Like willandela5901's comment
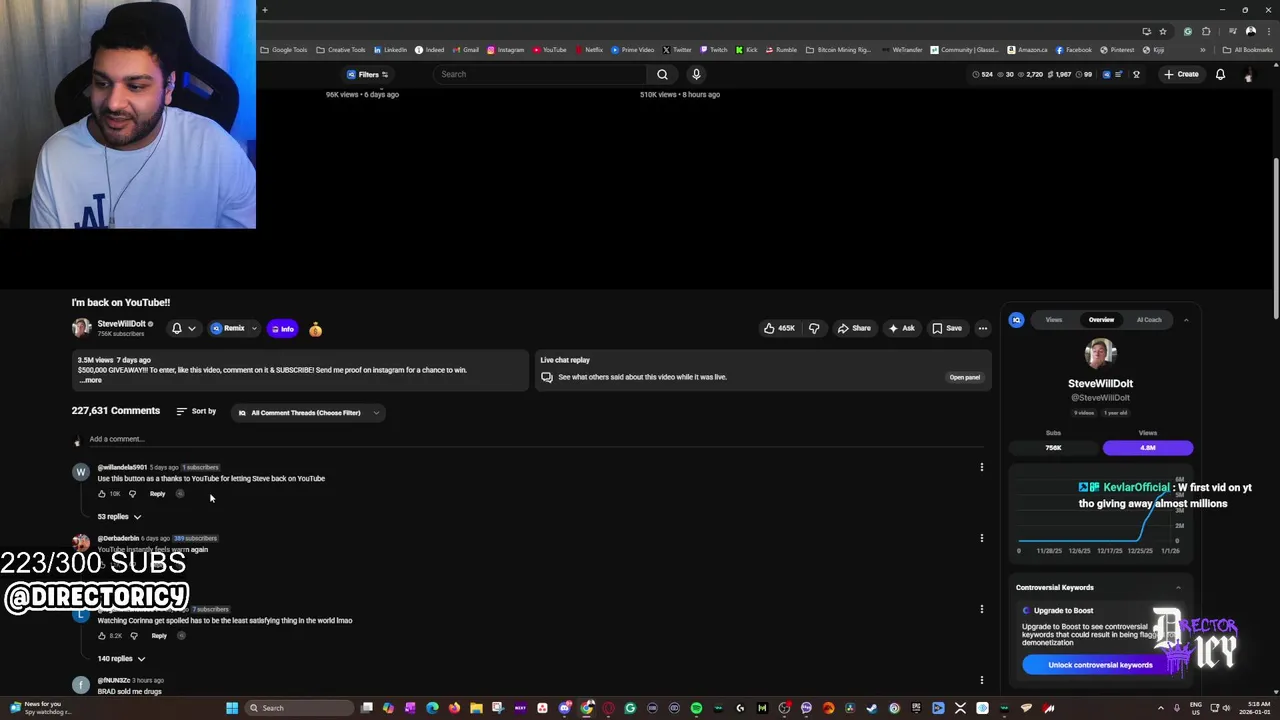The height and width of the screenshot is (720, 1280). coord(102,494)
